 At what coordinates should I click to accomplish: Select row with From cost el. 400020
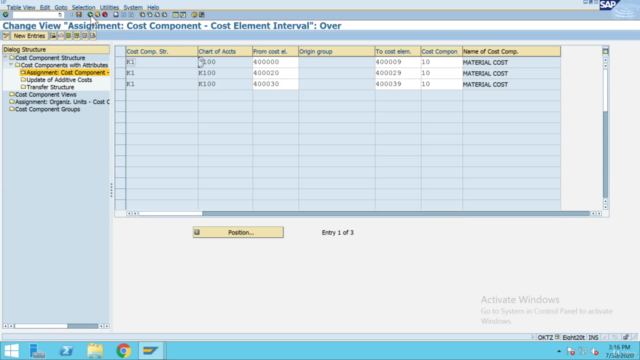click(x=120, y=73)
